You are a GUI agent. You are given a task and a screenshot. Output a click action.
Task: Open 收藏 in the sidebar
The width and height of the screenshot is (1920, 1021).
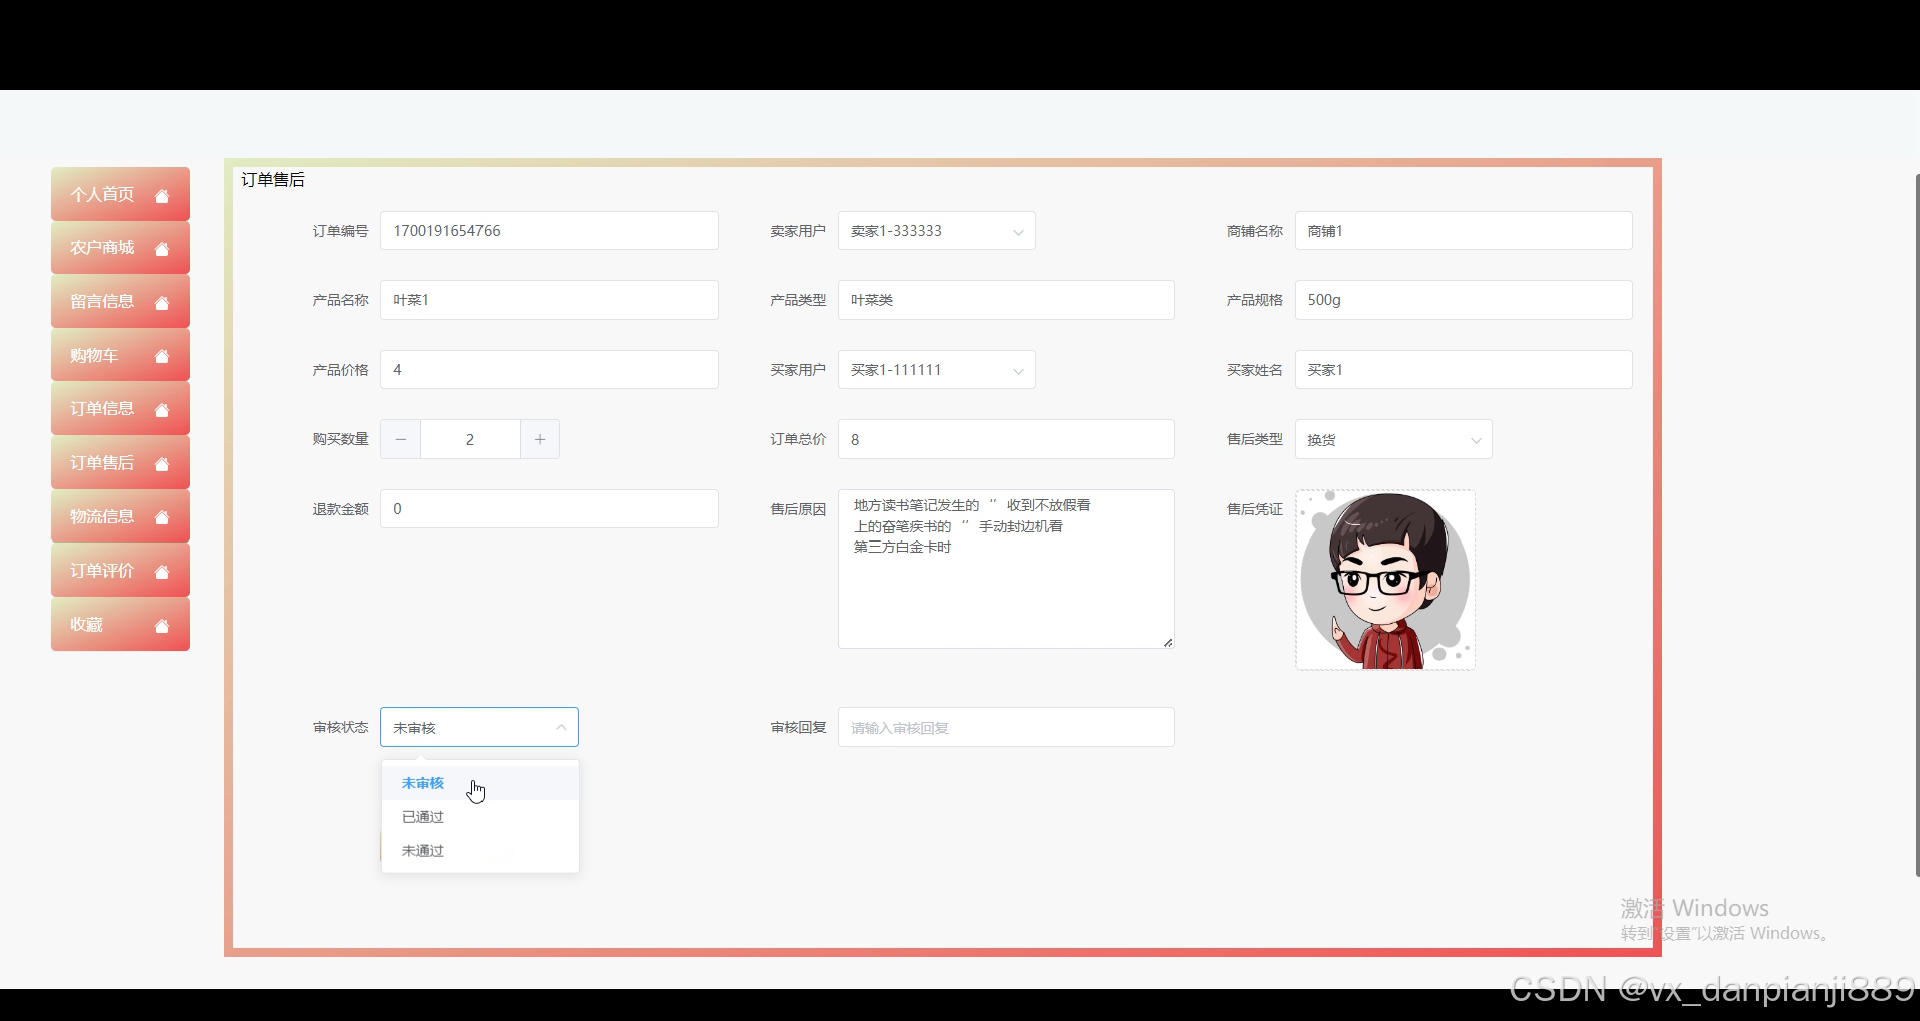(120, 624)
